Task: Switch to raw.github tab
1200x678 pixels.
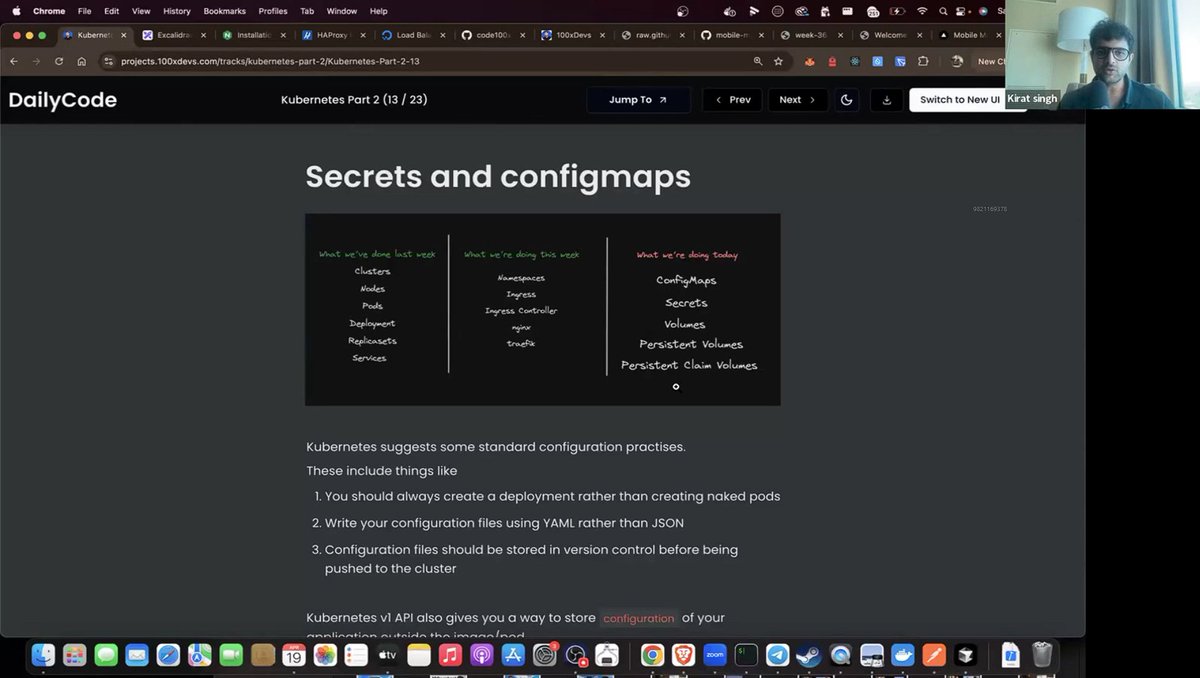Action: pyautogui.click(x=651, y=35)
